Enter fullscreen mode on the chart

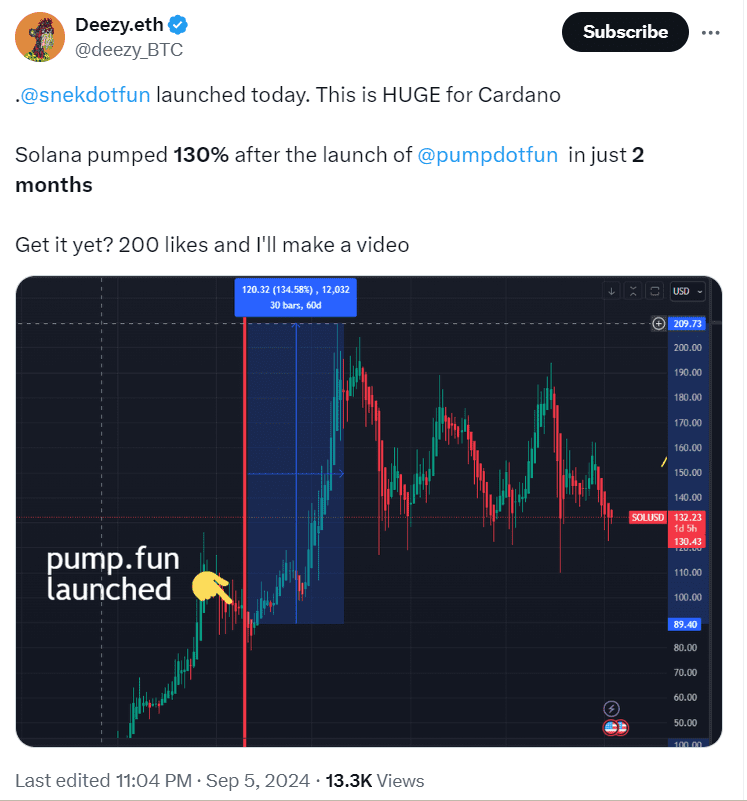(x=654, y=291)
